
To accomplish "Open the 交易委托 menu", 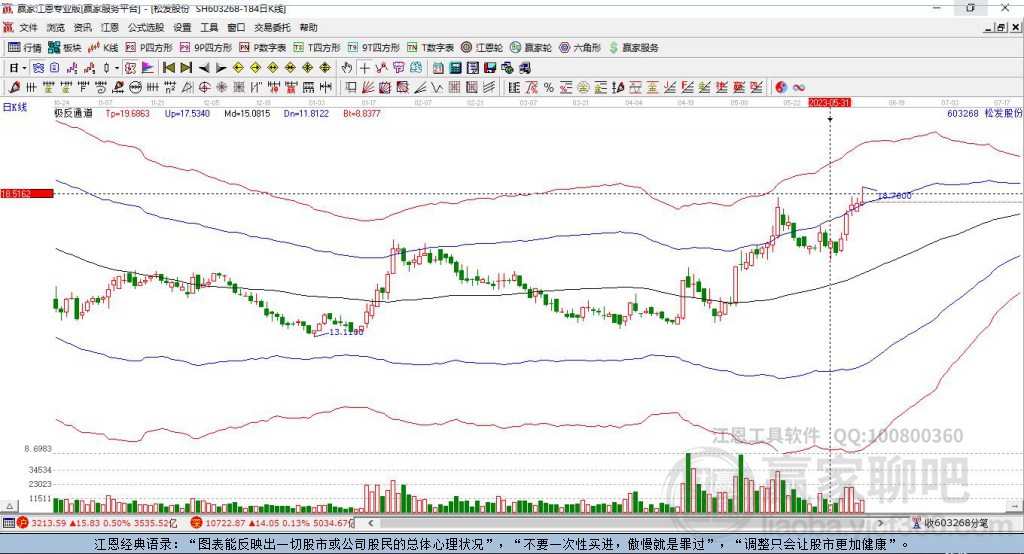I will [x=272, y=27].
